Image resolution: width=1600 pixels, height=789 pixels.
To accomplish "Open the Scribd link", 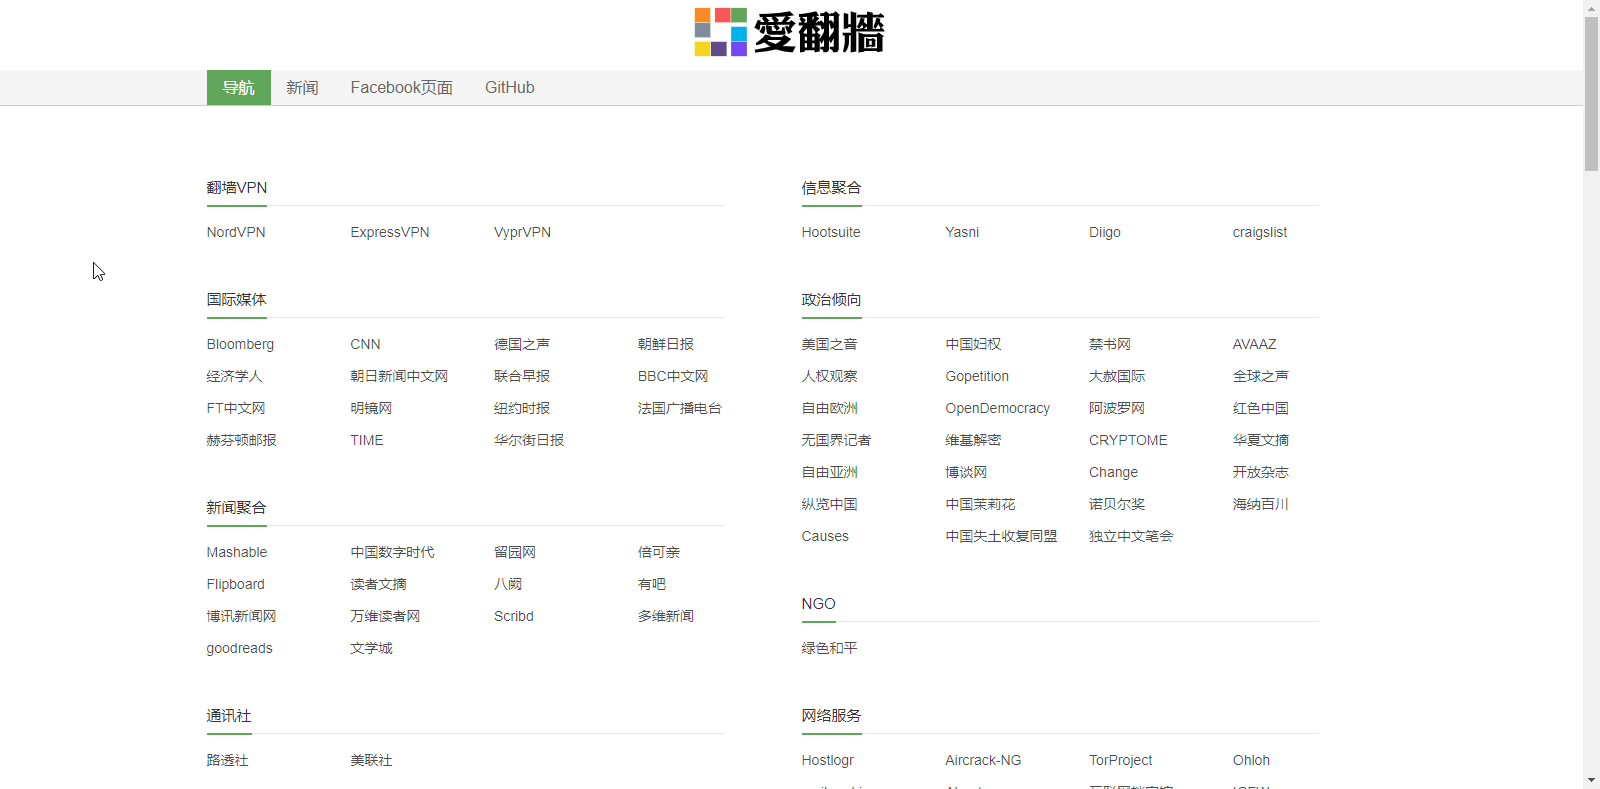I will tap(514, 616).
